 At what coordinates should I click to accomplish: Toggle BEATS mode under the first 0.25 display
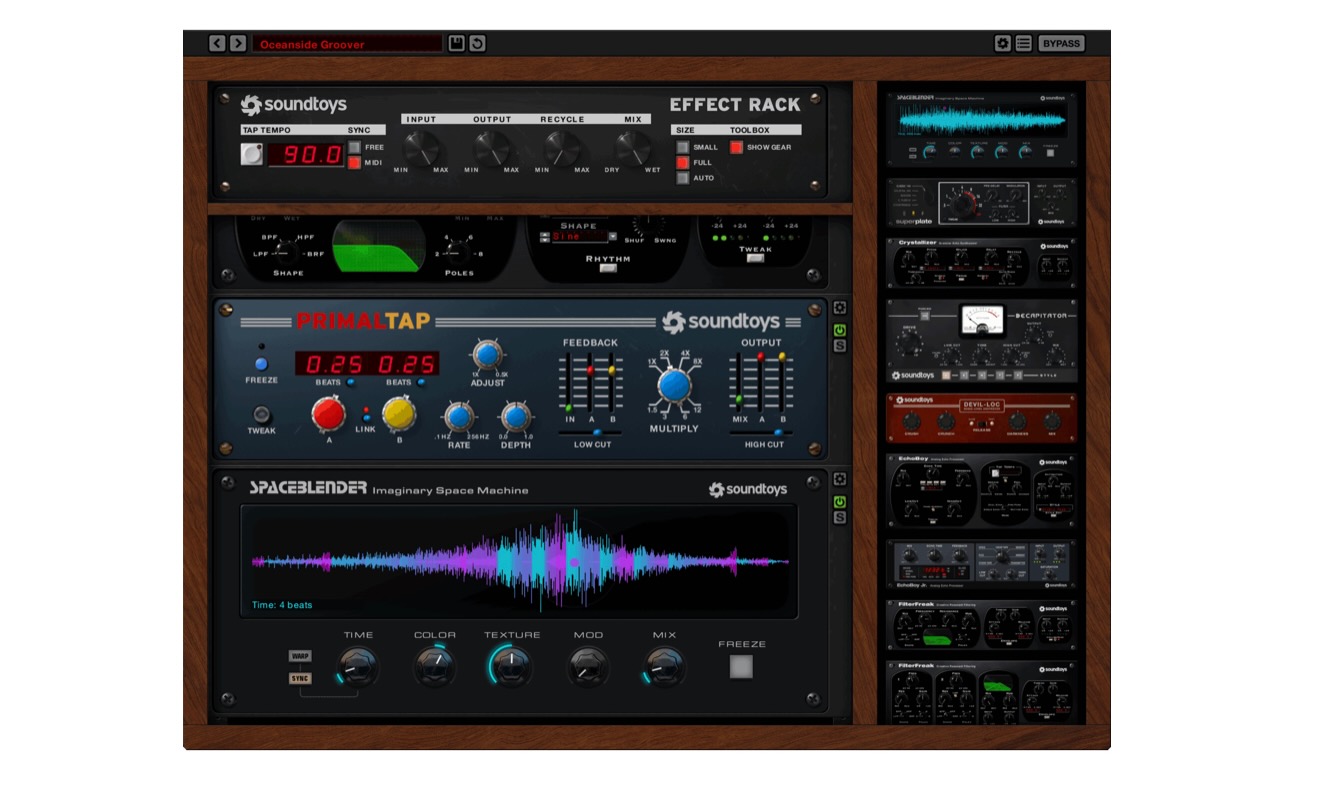351,382
